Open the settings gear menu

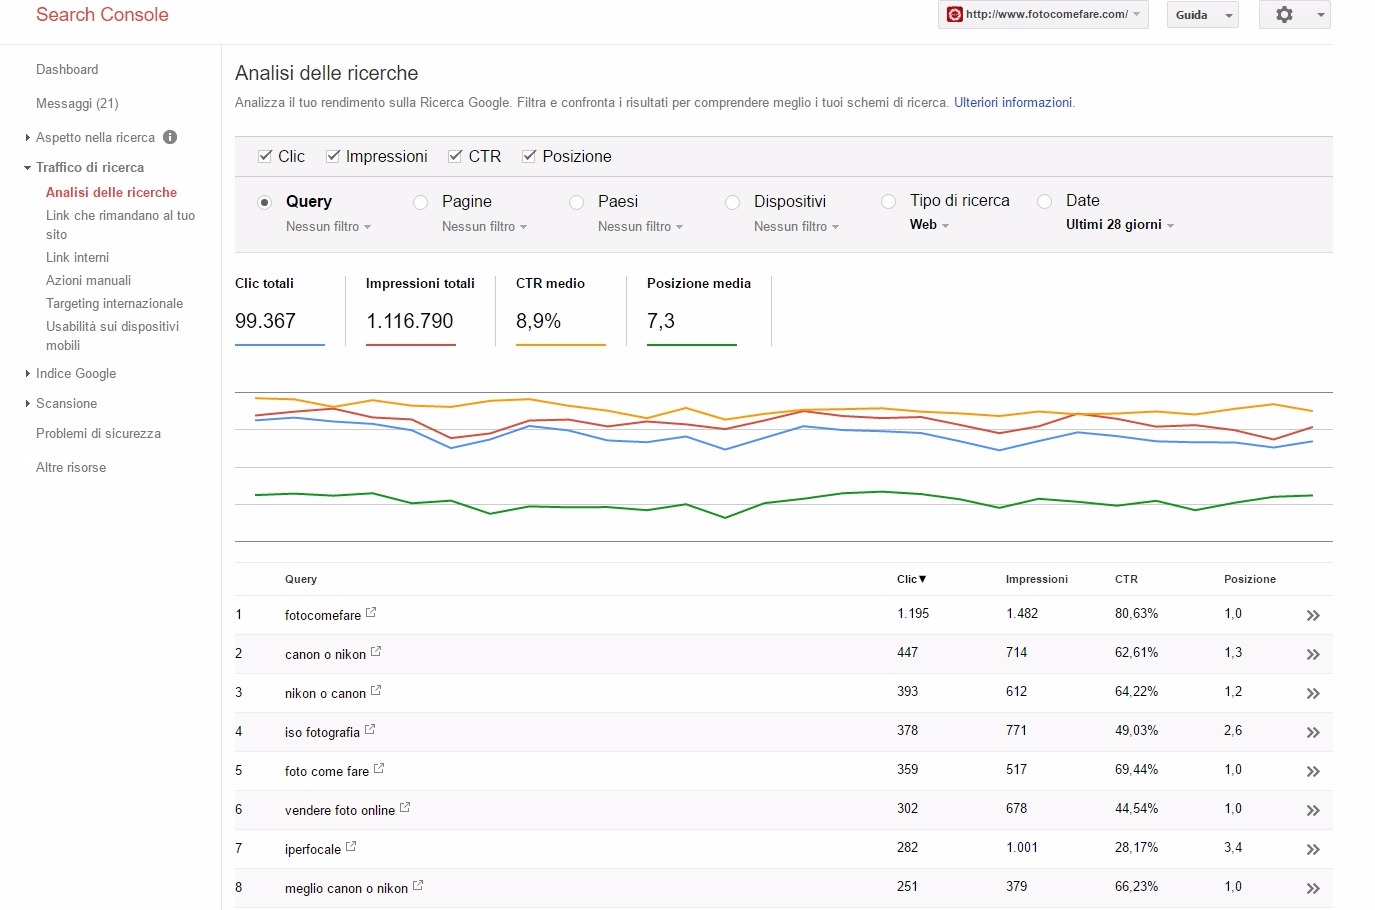coord(1294,15)
